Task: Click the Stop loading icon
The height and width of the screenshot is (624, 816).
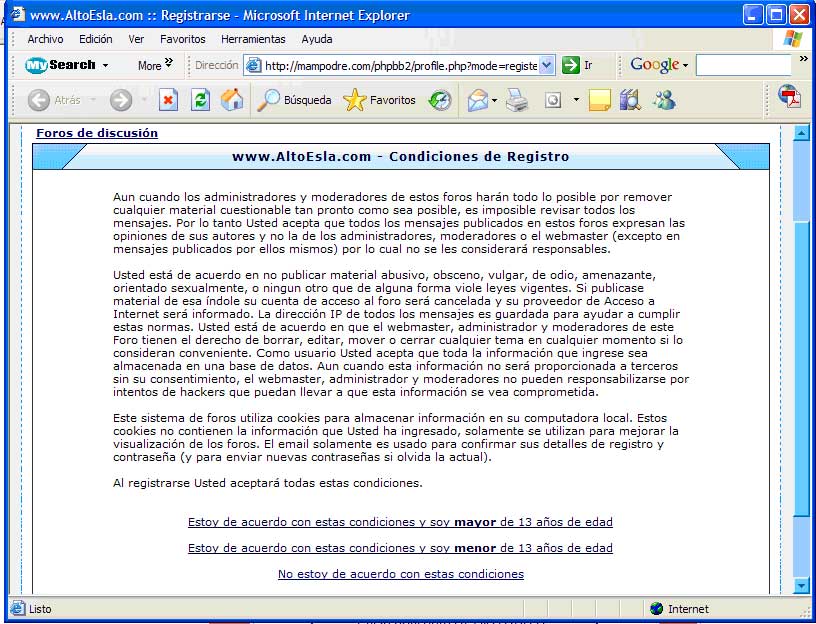Action: 168,100
